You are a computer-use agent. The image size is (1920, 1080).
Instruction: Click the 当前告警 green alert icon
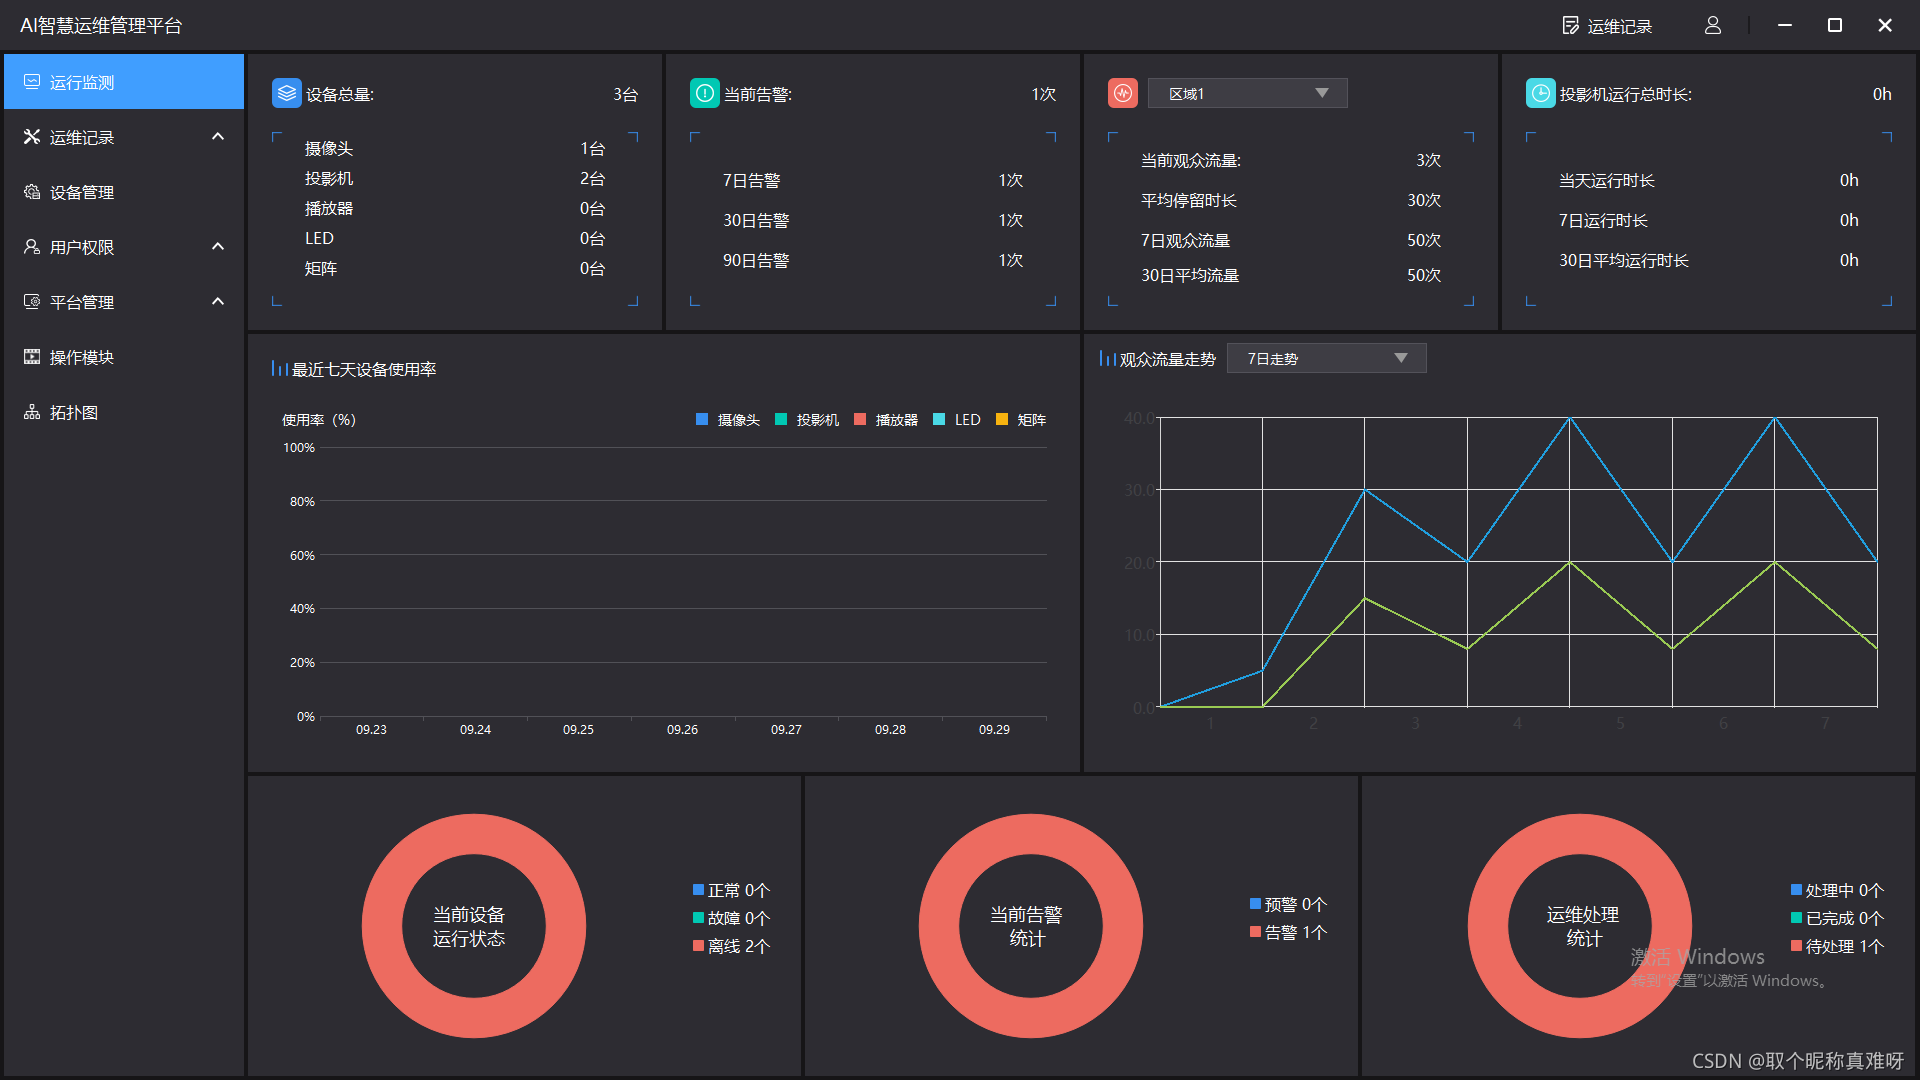(704, 94)
